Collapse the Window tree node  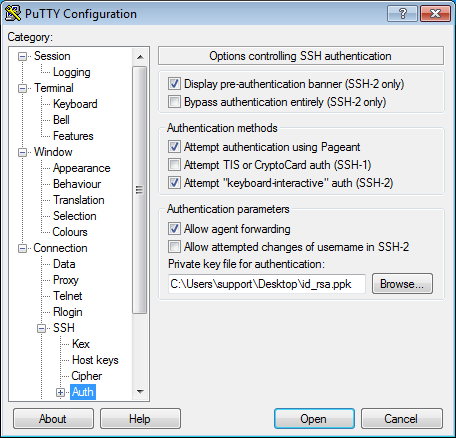click(x=22, y=152)
